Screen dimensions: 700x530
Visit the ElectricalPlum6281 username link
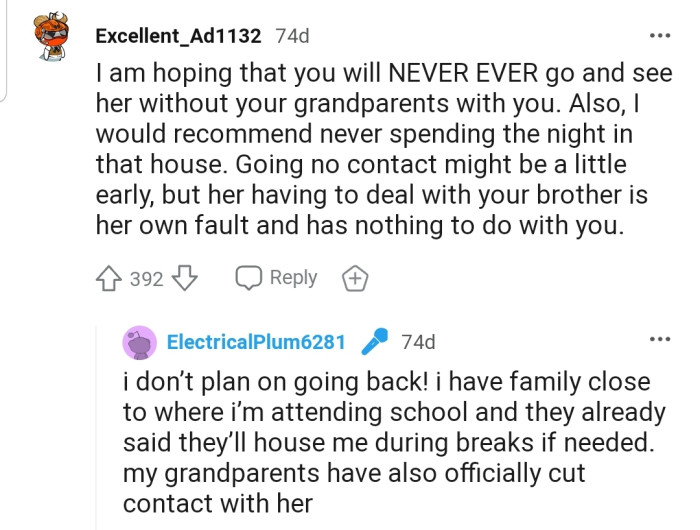pyautogui.click(x=256, y=342)
